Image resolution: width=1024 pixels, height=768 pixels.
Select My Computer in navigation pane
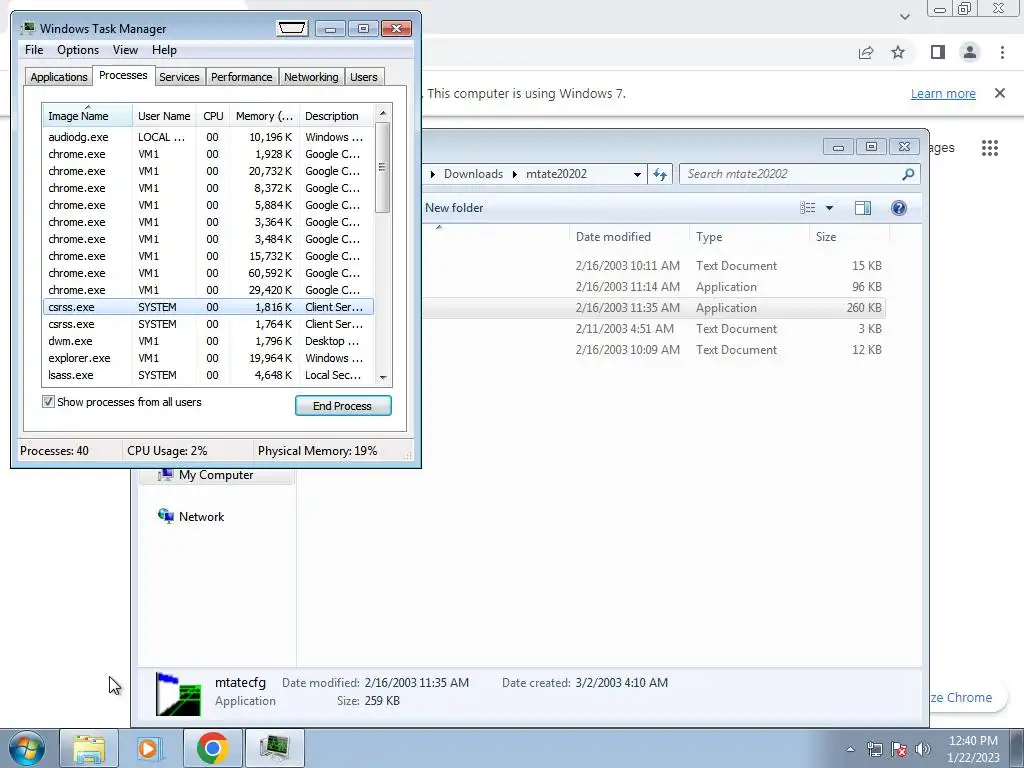(x=216, y=475)
